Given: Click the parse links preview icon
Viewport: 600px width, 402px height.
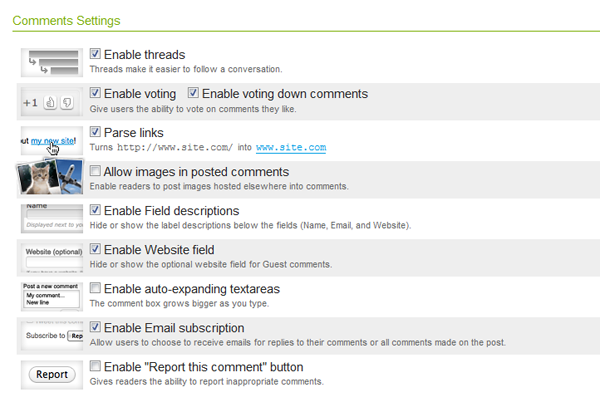Looking at the screenshot, I should click(x=52, y=141).
